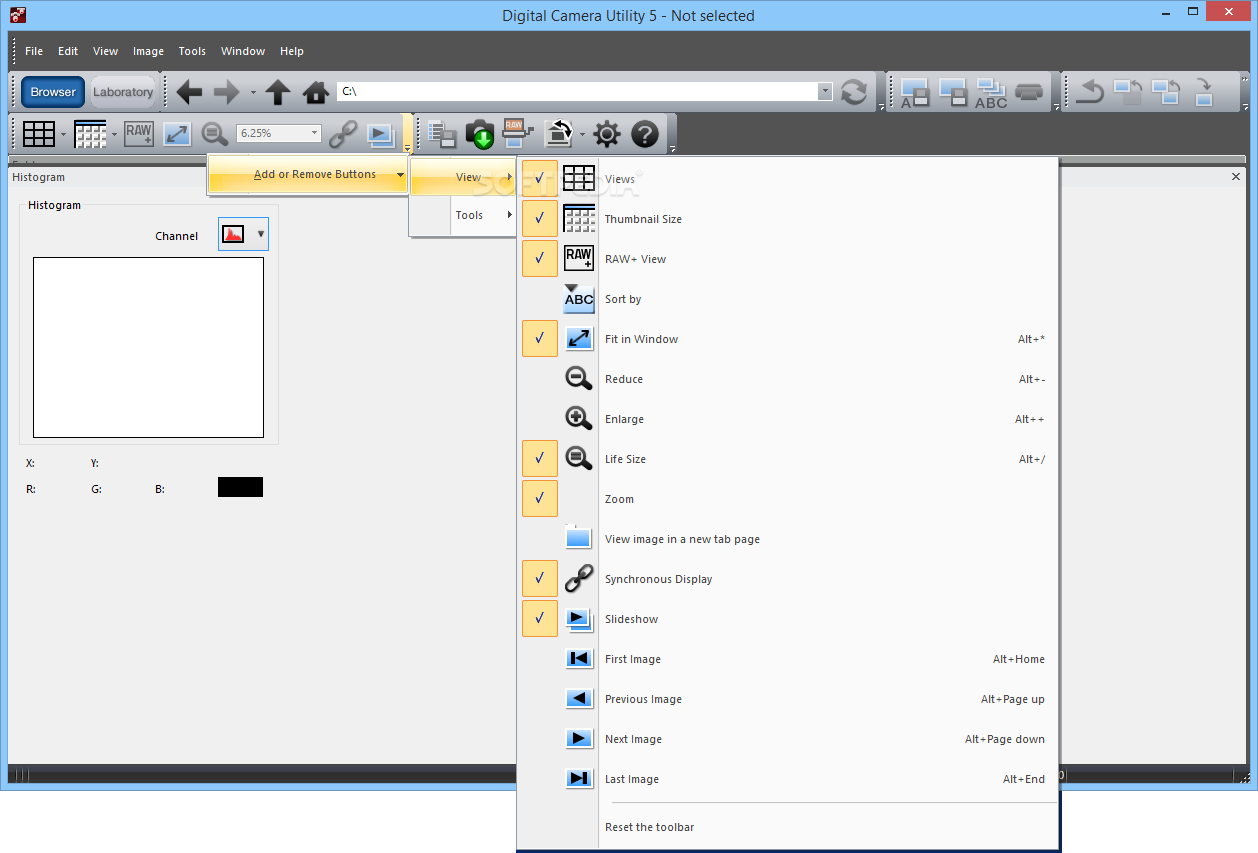Open Views grid dropdown arrow
This screenshot has width=1258, height=853.
point(63,134)
